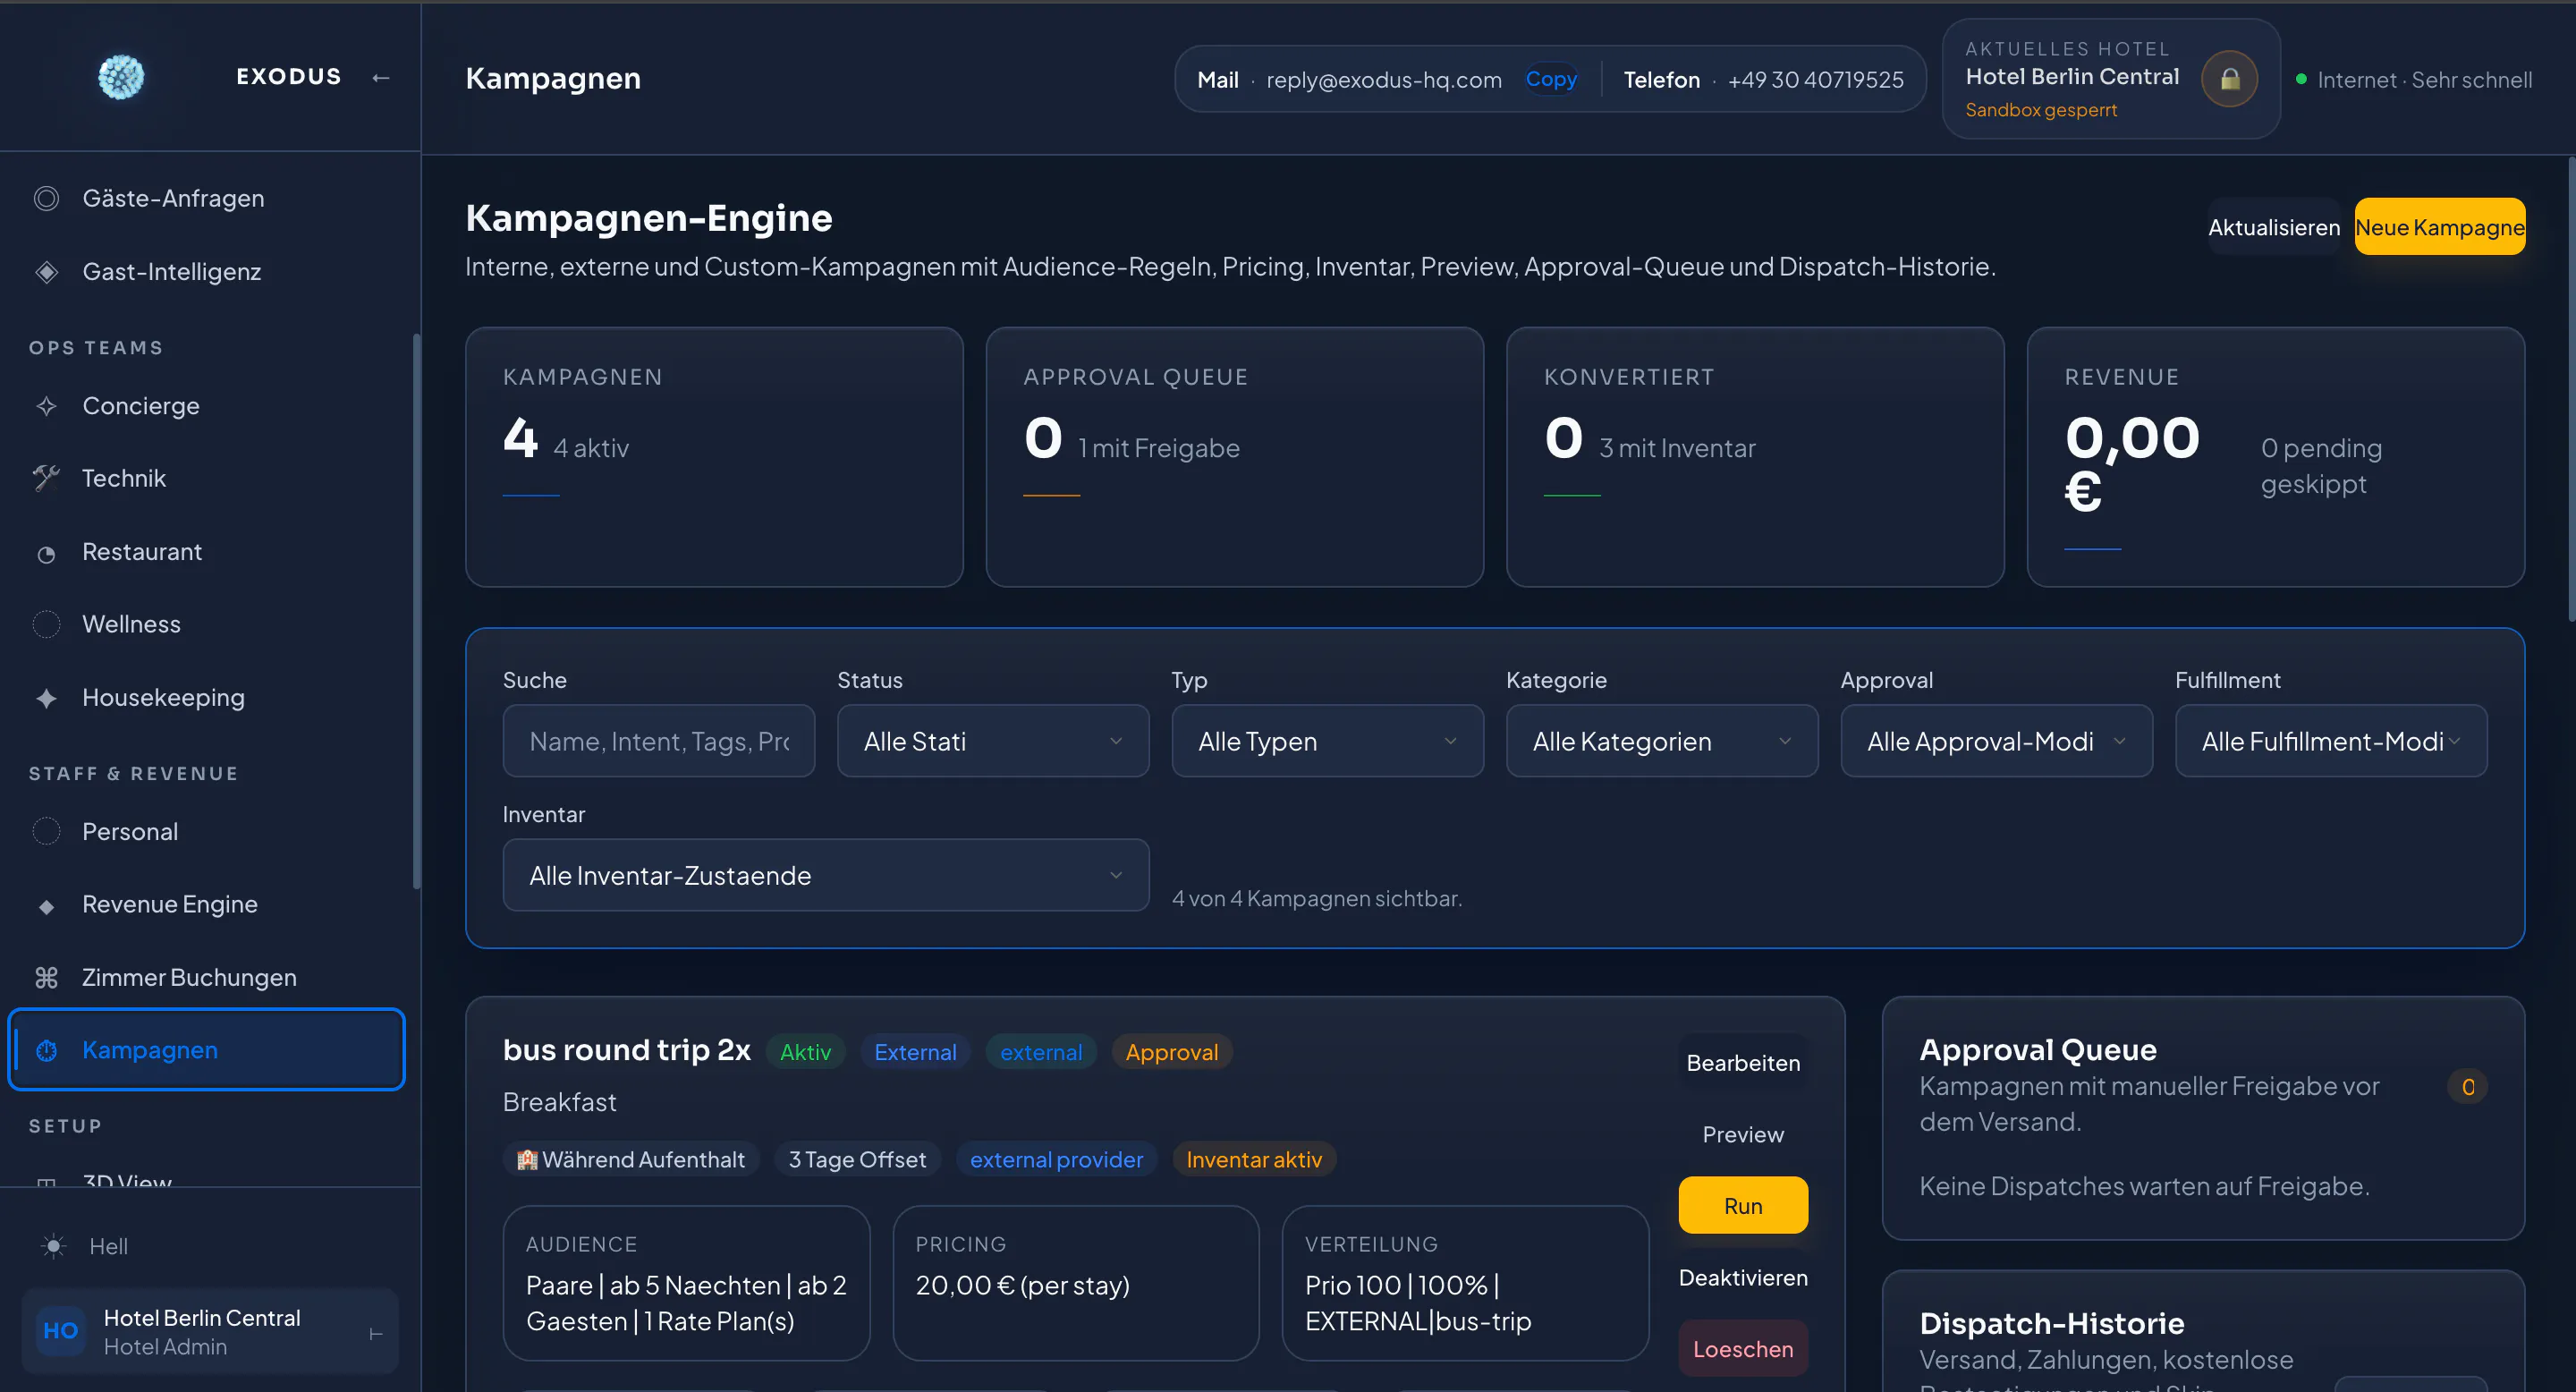Click the Exodus logo icon
2576x1392 pixels.
click(x=121, y=77)
